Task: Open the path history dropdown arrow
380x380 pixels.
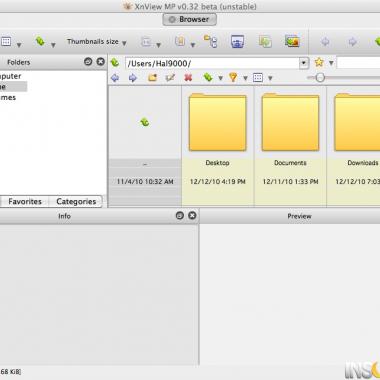Action: tap(304, 63)
